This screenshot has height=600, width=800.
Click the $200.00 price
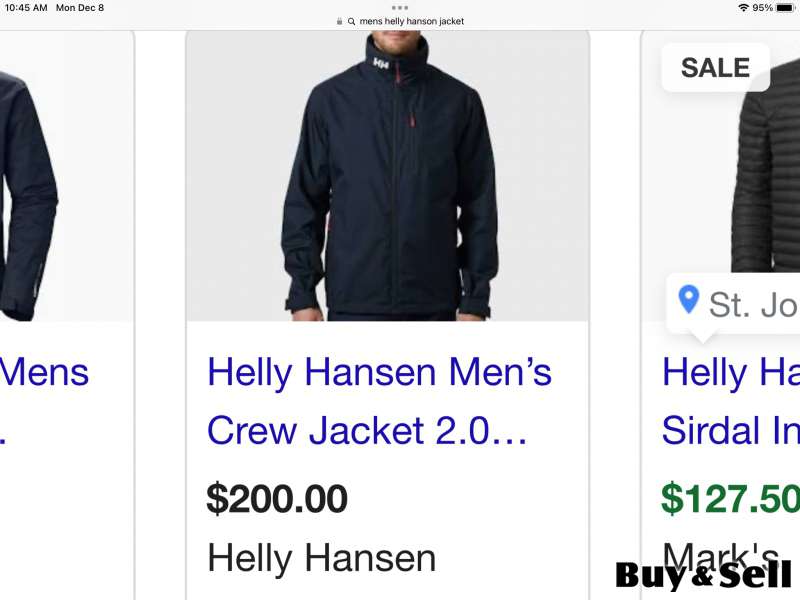pos(277,498)
